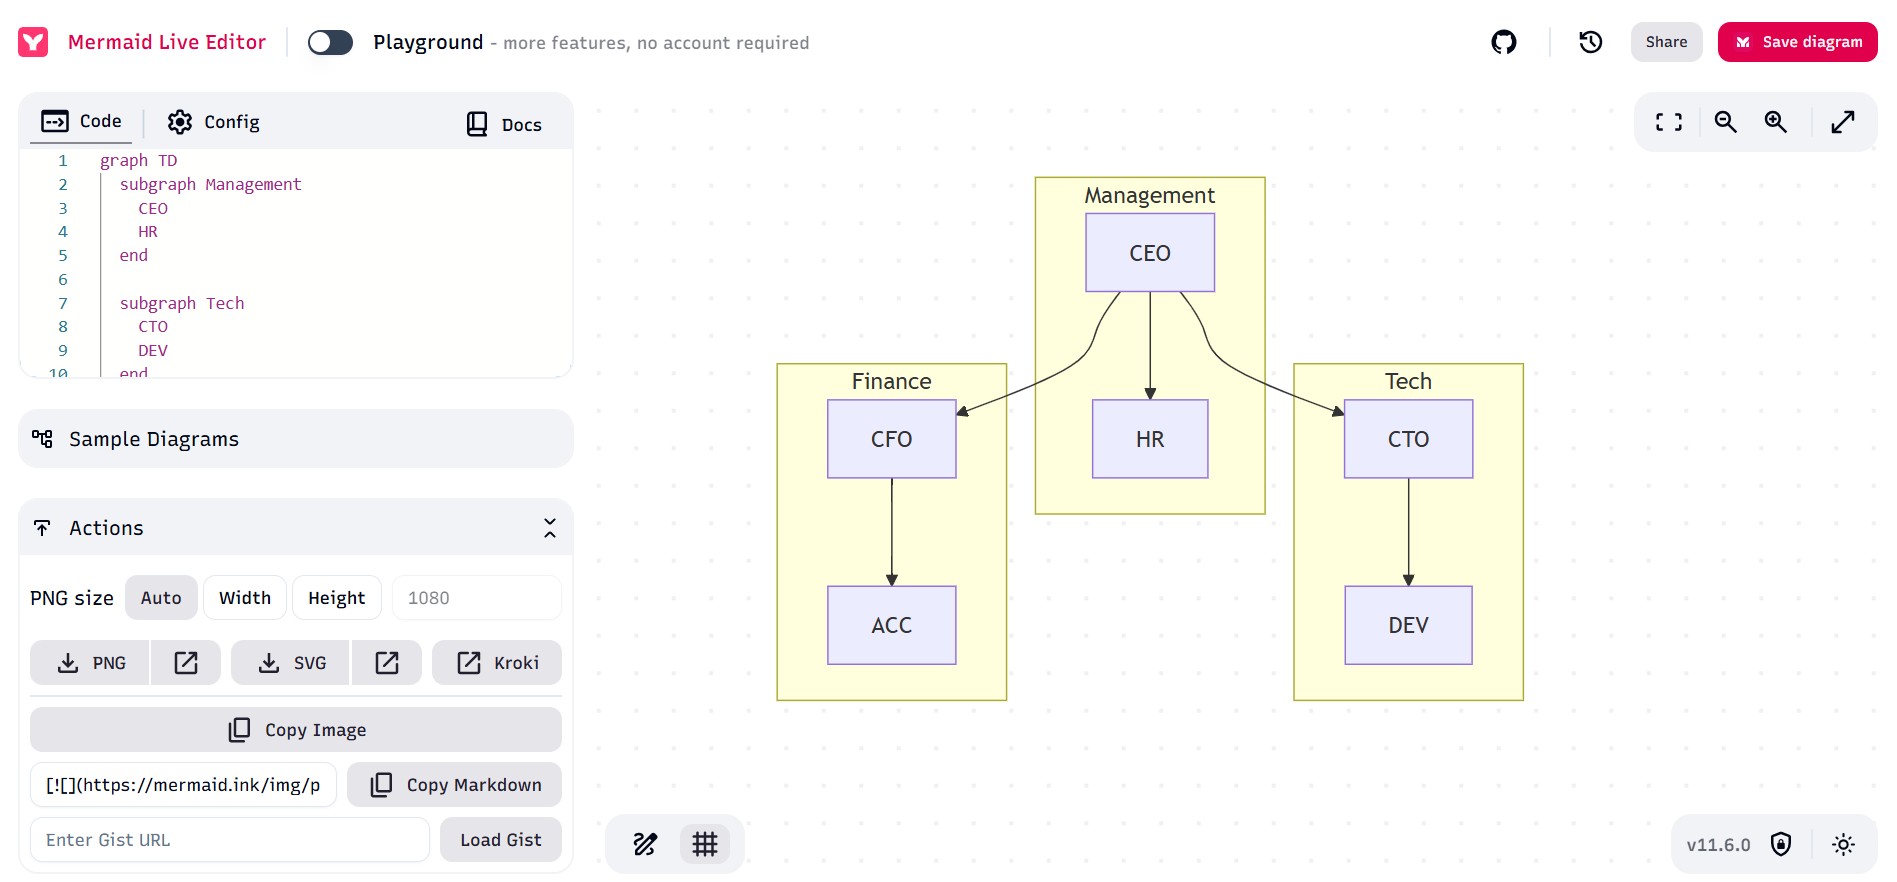Download the diagram as PNG
This screenshot has width=1897, height=882.
click(90, 663)
